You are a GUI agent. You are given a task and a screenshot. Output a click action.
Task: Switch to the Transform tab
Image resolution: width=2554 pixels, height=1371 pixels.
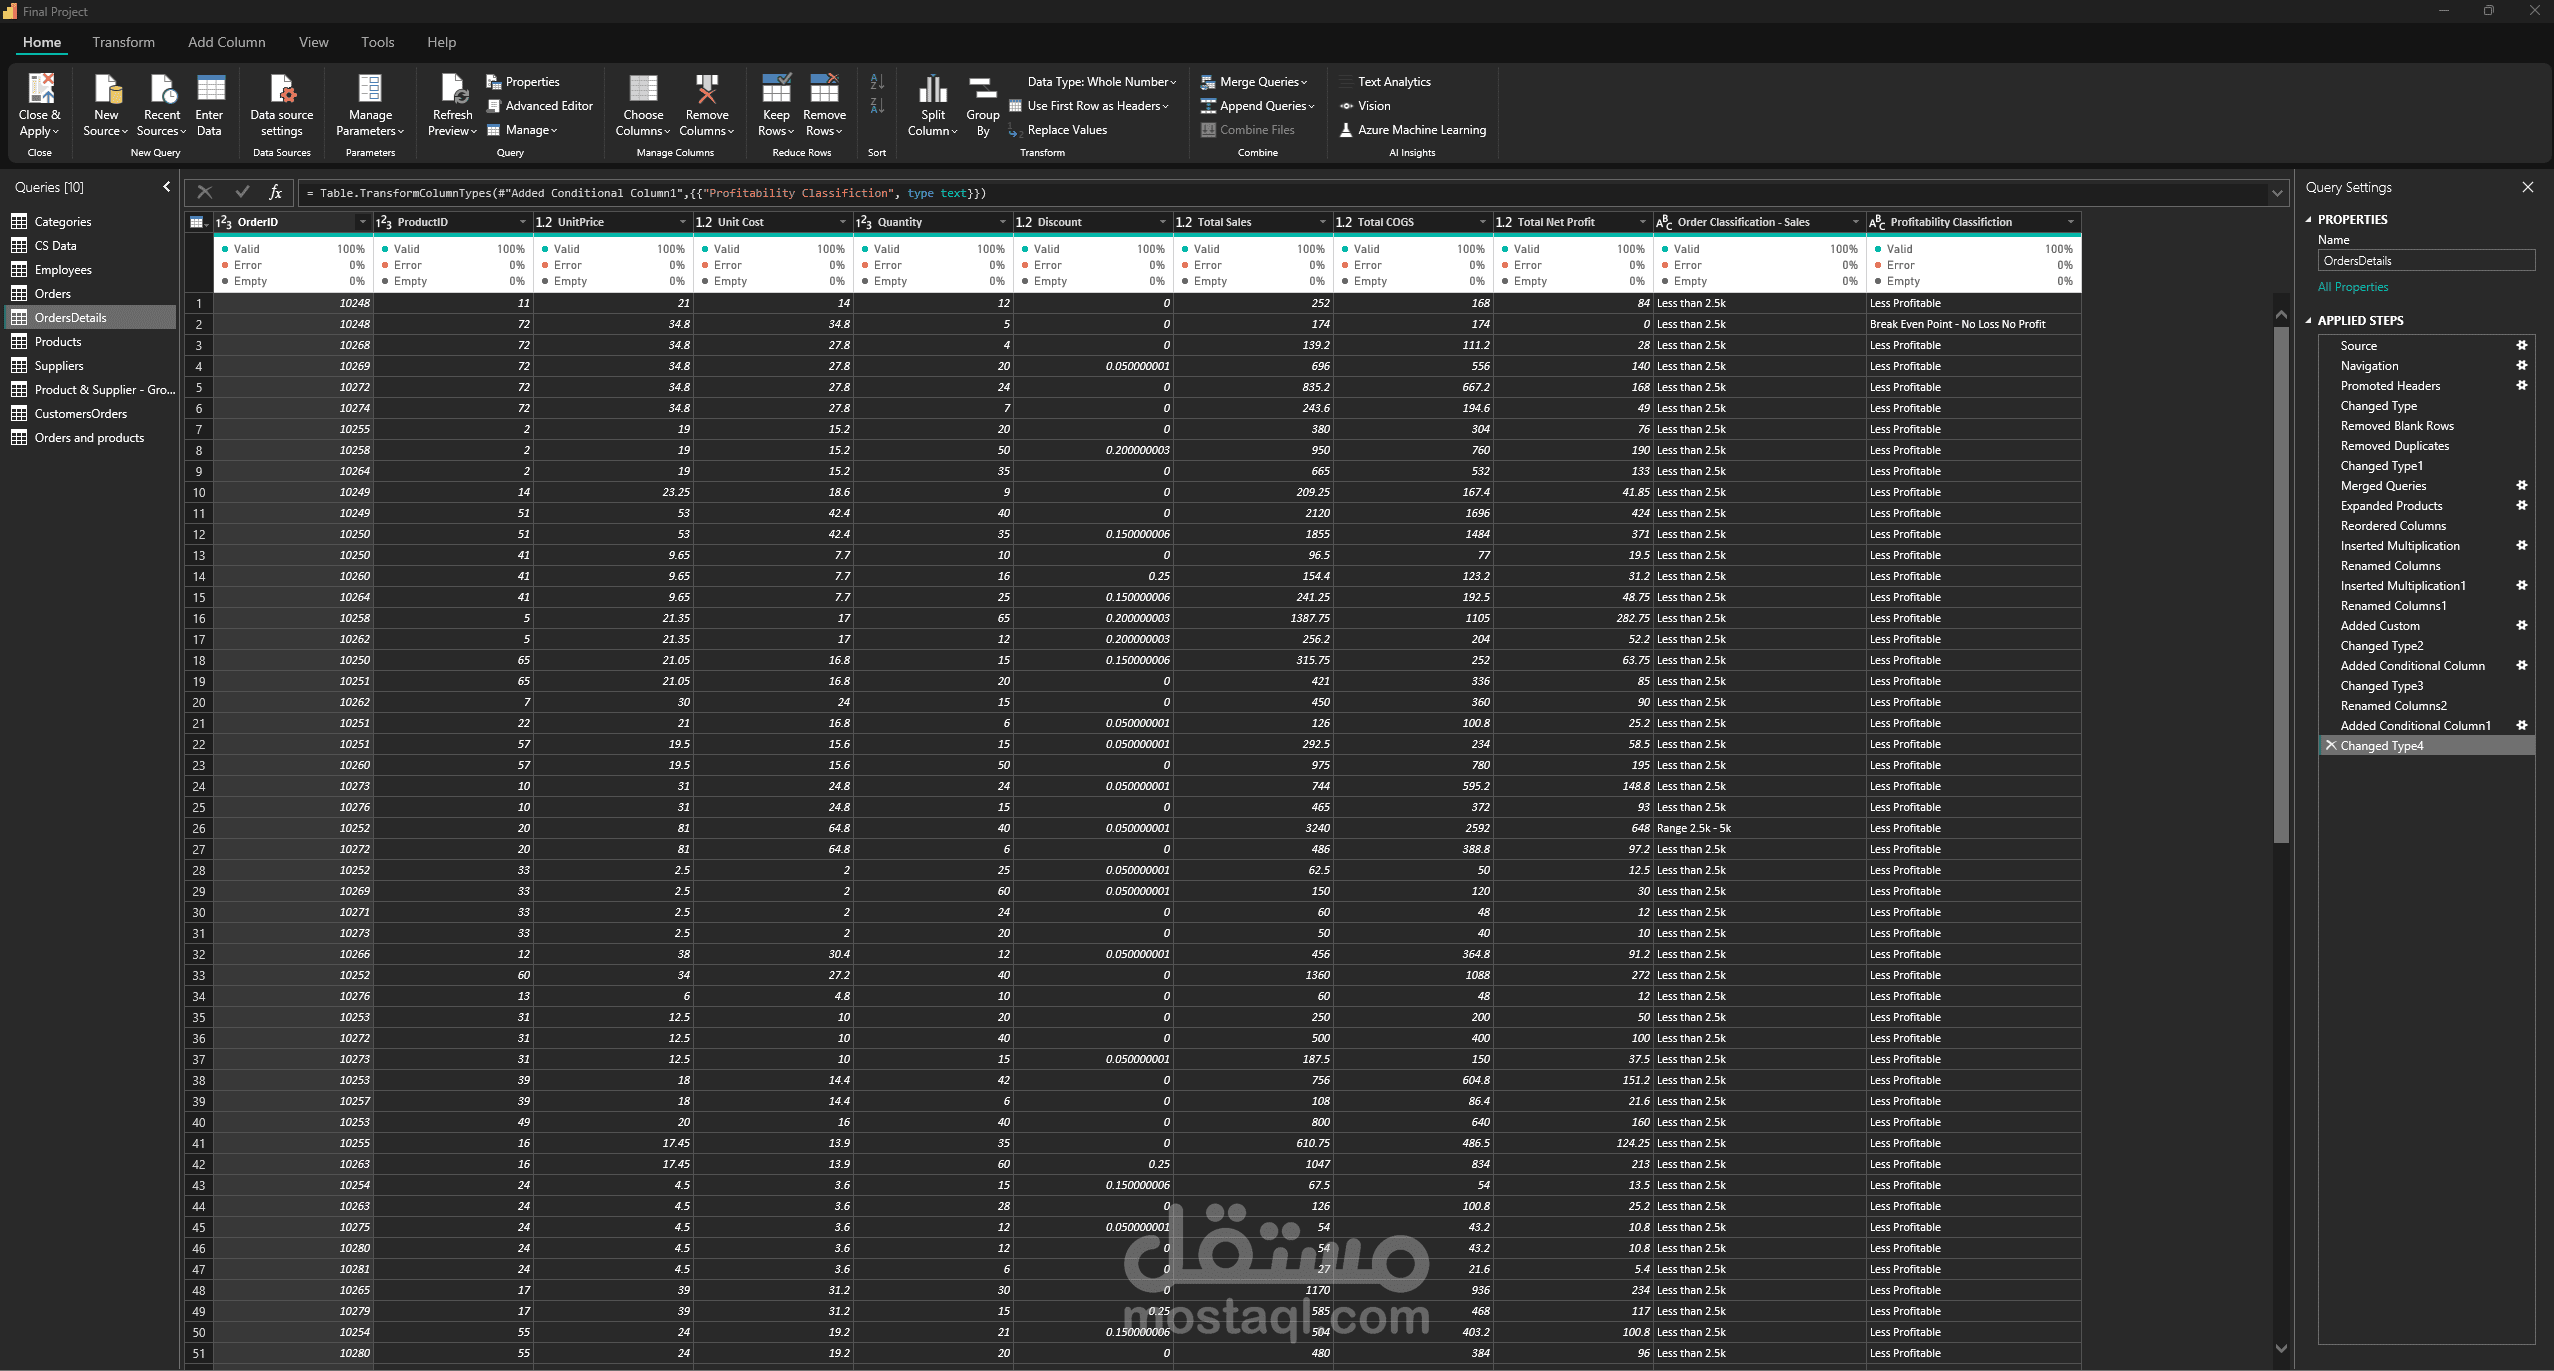(x=123, y=42)
